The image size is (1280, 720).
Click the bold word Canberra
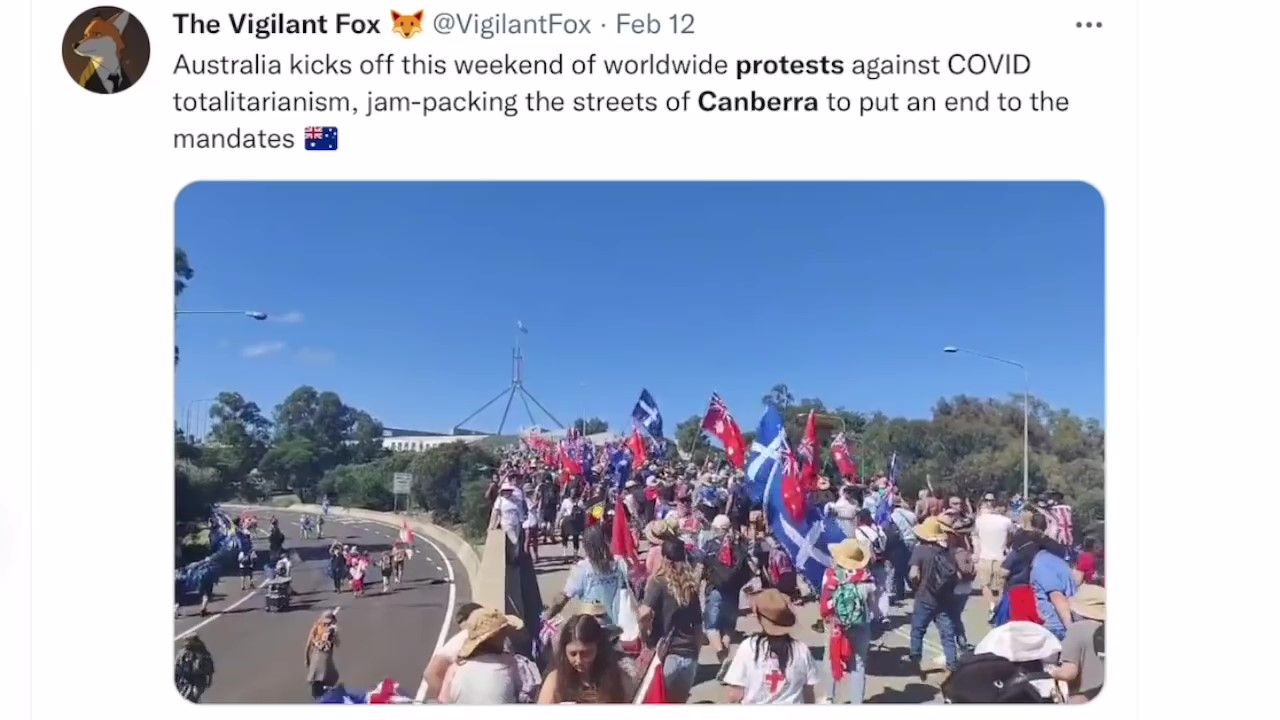[758, 102]
